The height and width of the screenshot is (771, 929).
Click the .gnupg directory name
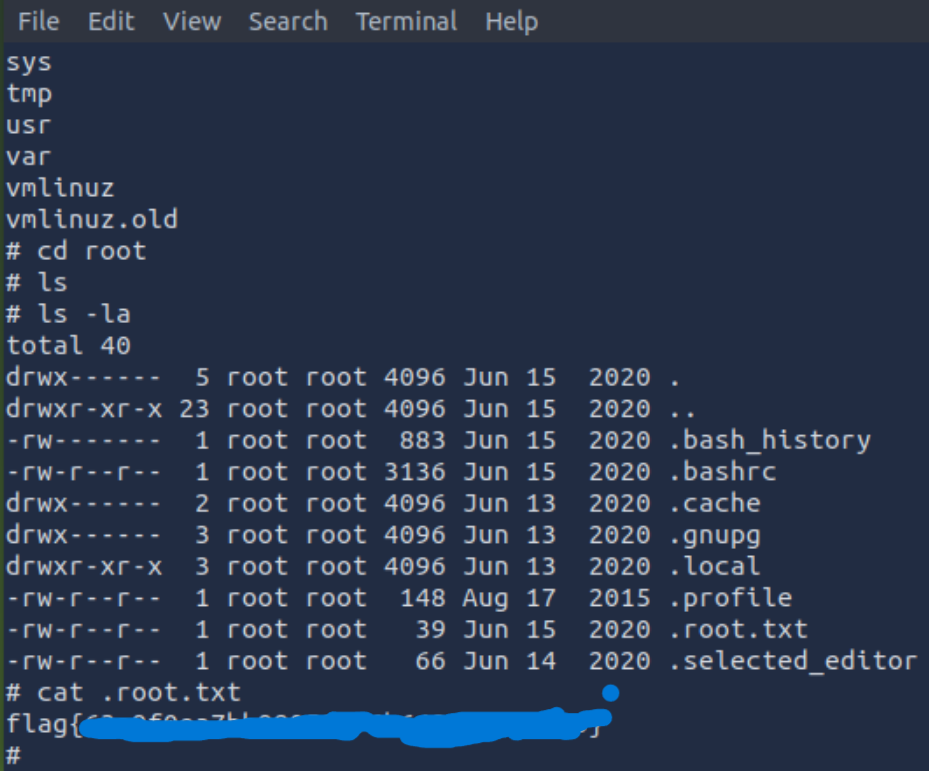715,536
